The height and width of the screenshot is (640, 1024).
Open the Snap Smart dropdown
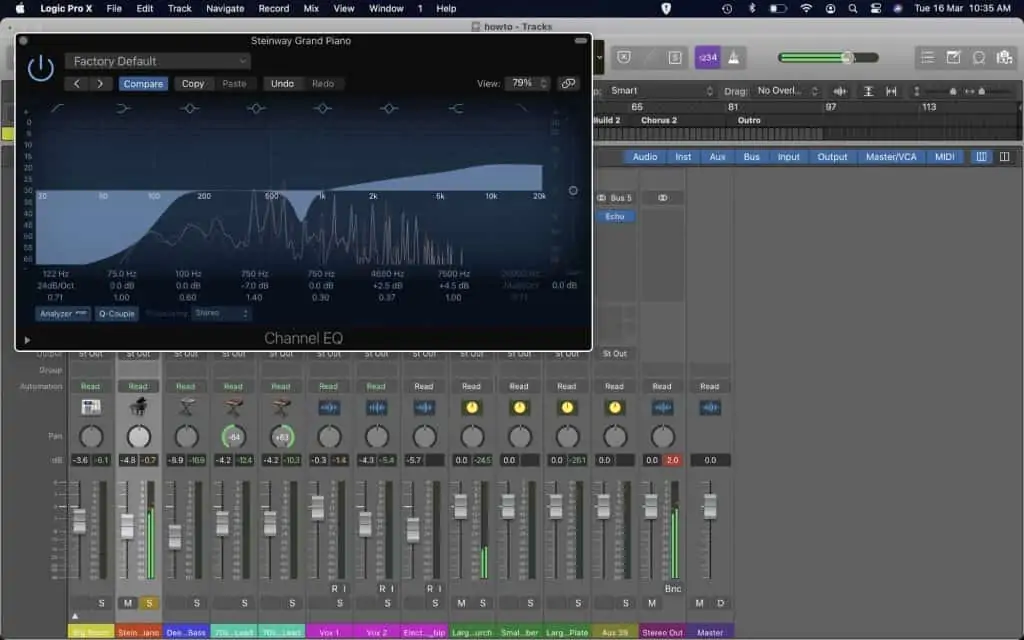click(x=660, y=91)
